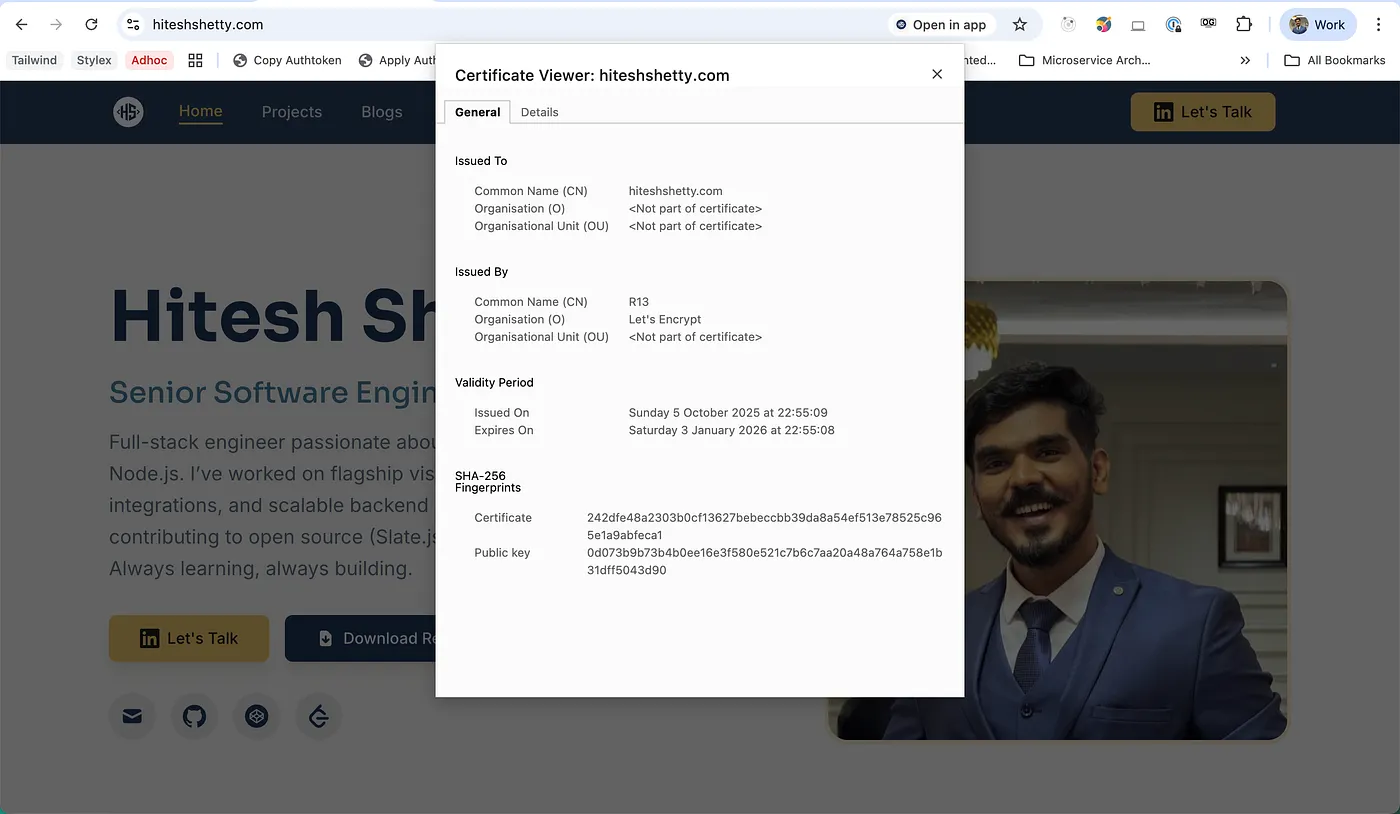This screenshot has height=814, width=1400.
Task: Open the Extensions puzzle piece menu
Action: pos(1244,25)
